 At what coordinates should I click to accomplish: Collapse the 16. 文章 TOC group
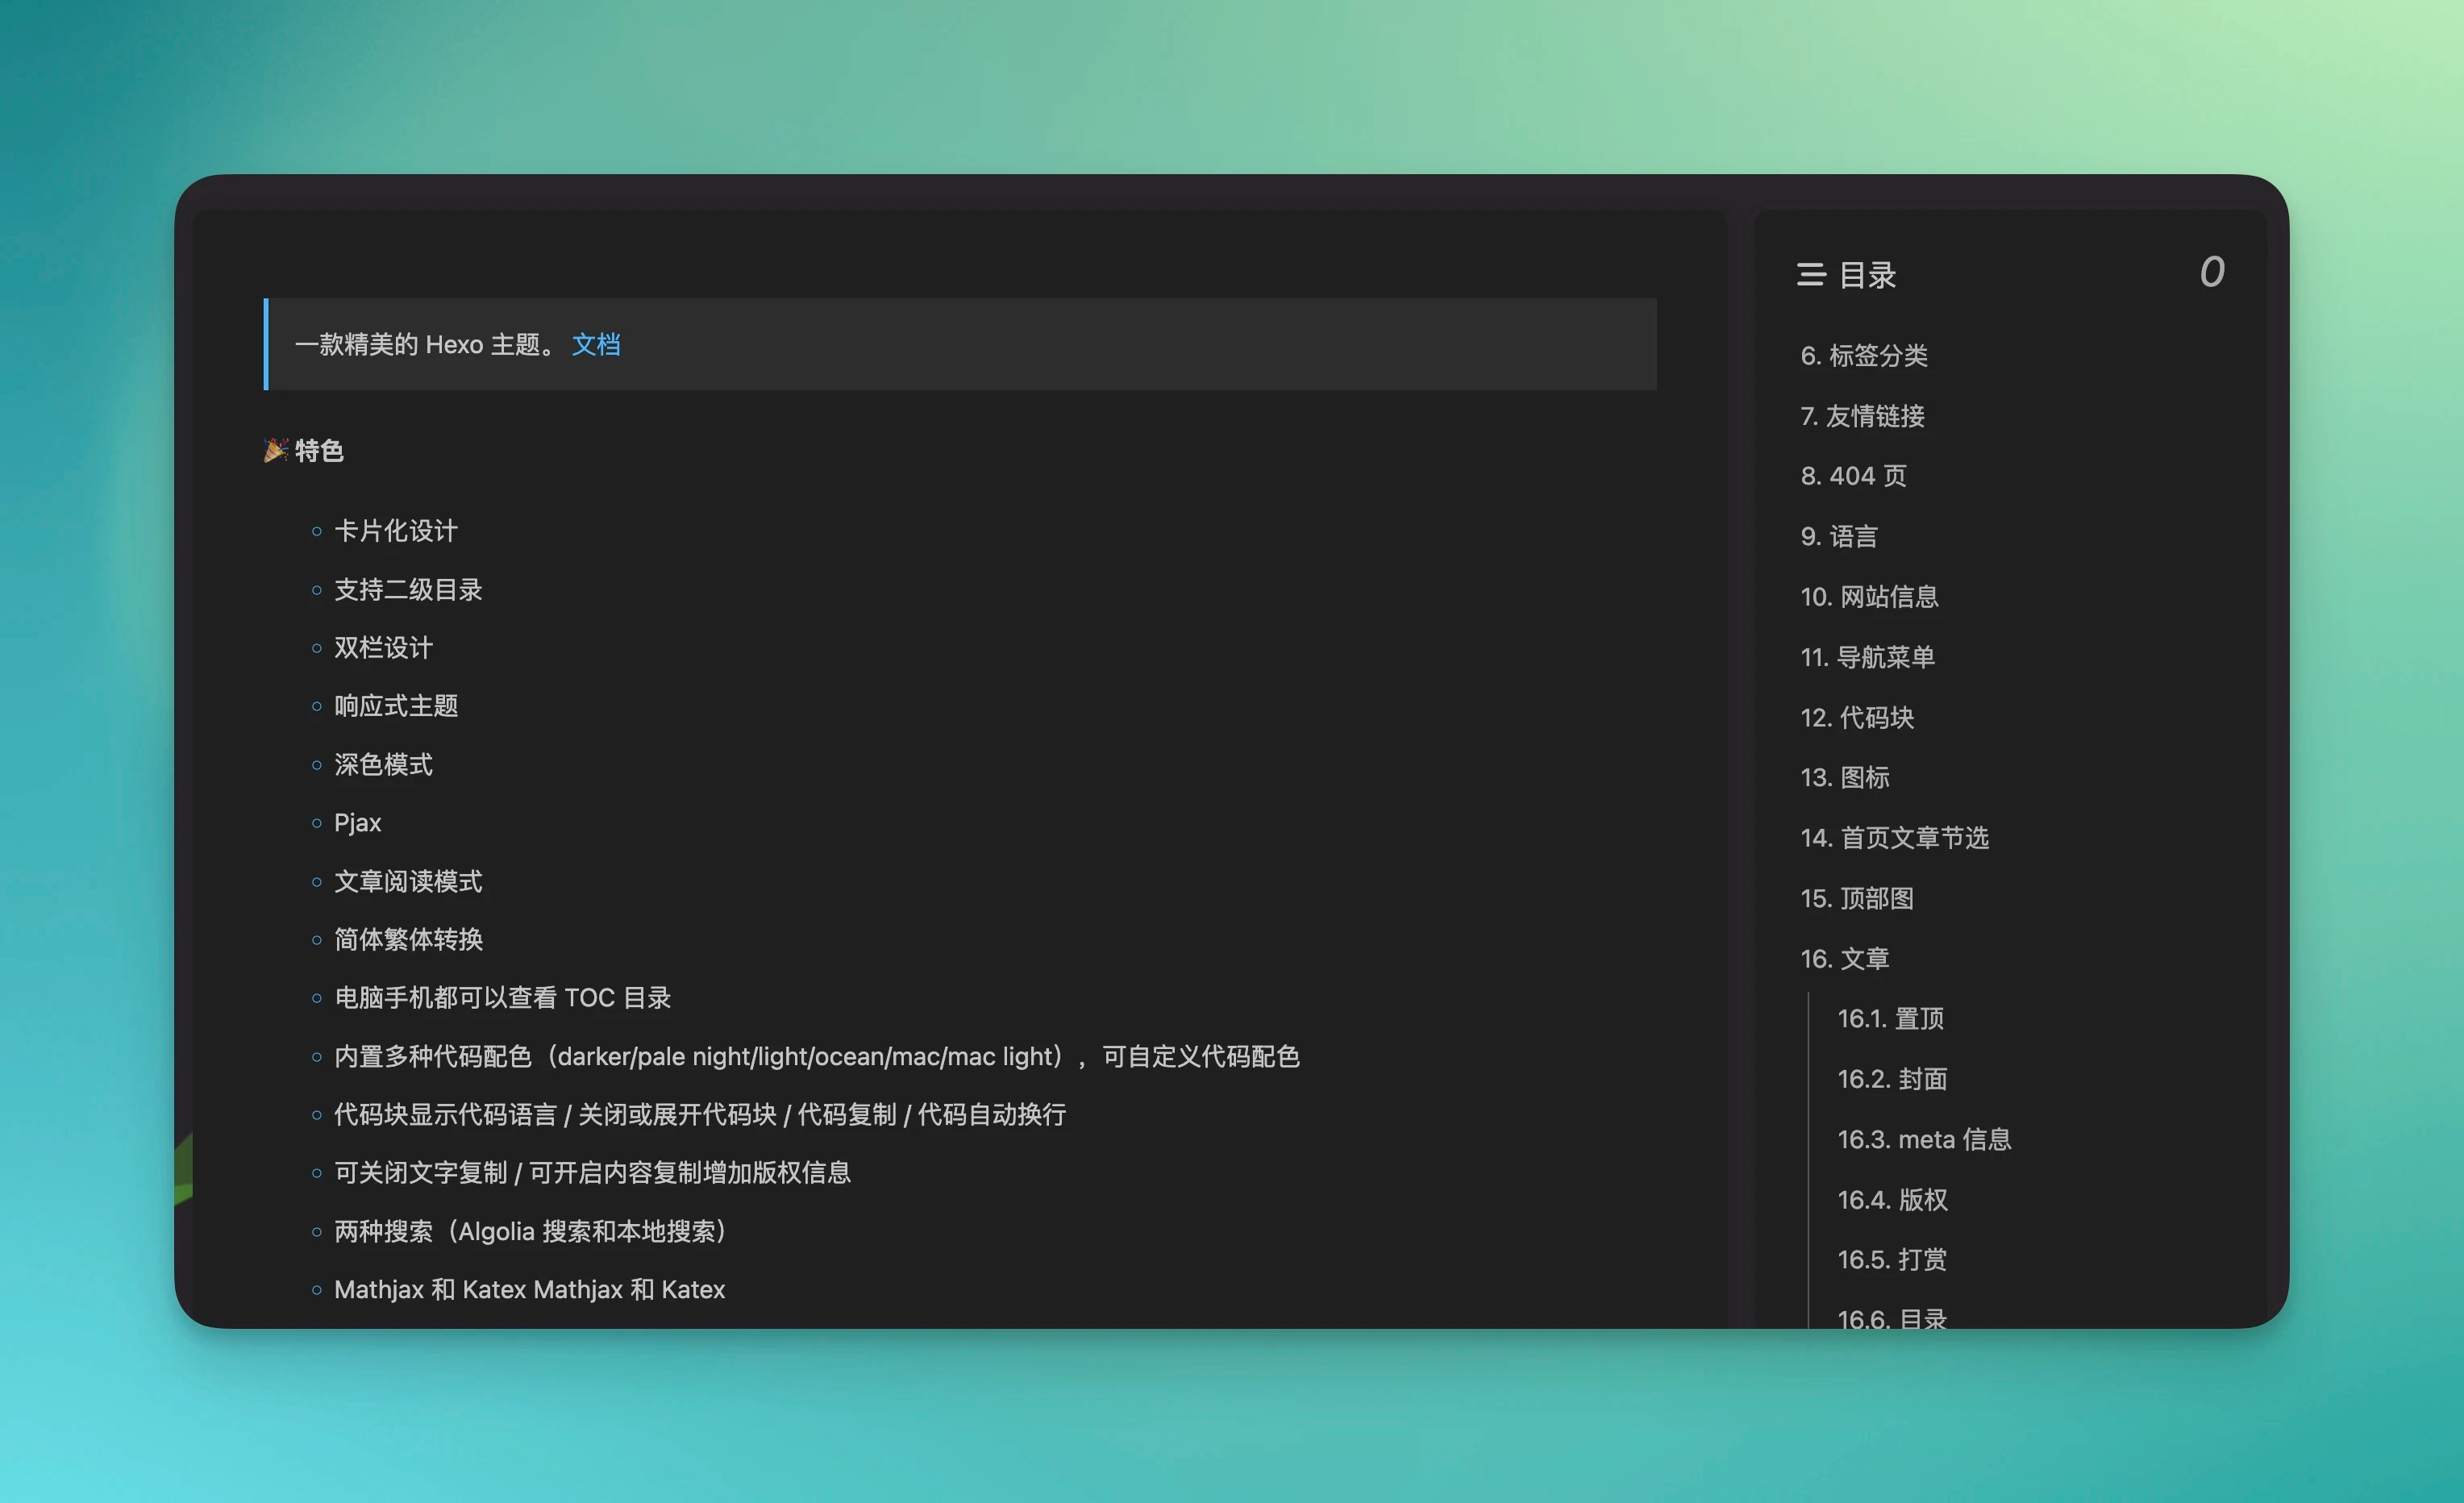pos(1844,959)
